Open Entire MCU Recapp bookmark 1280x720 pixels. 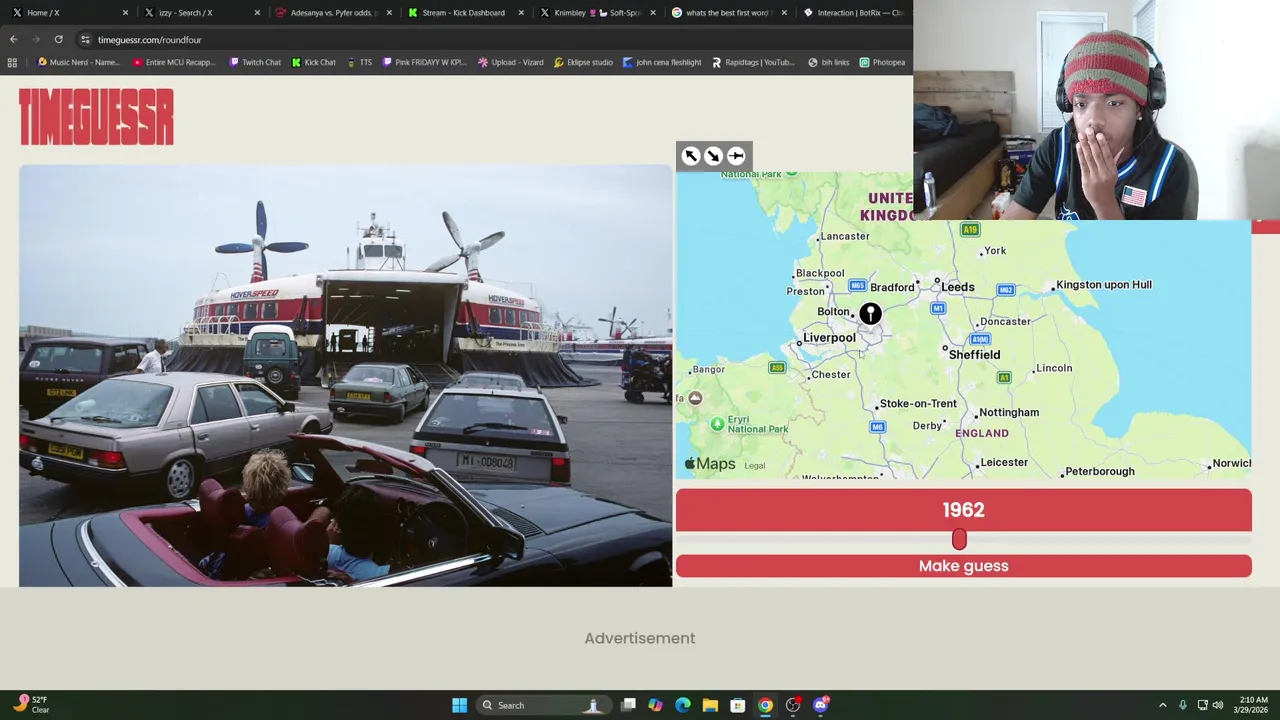tap(173, 62)
